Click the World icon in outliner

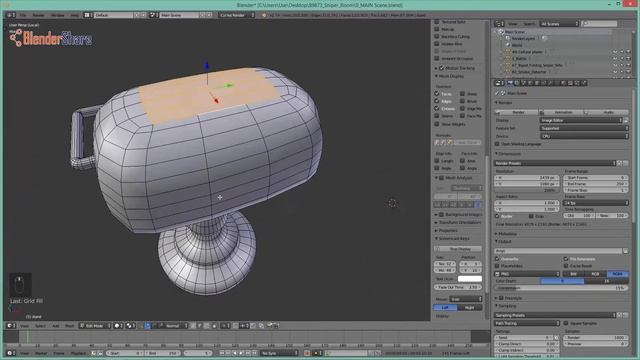click(508, 45)
